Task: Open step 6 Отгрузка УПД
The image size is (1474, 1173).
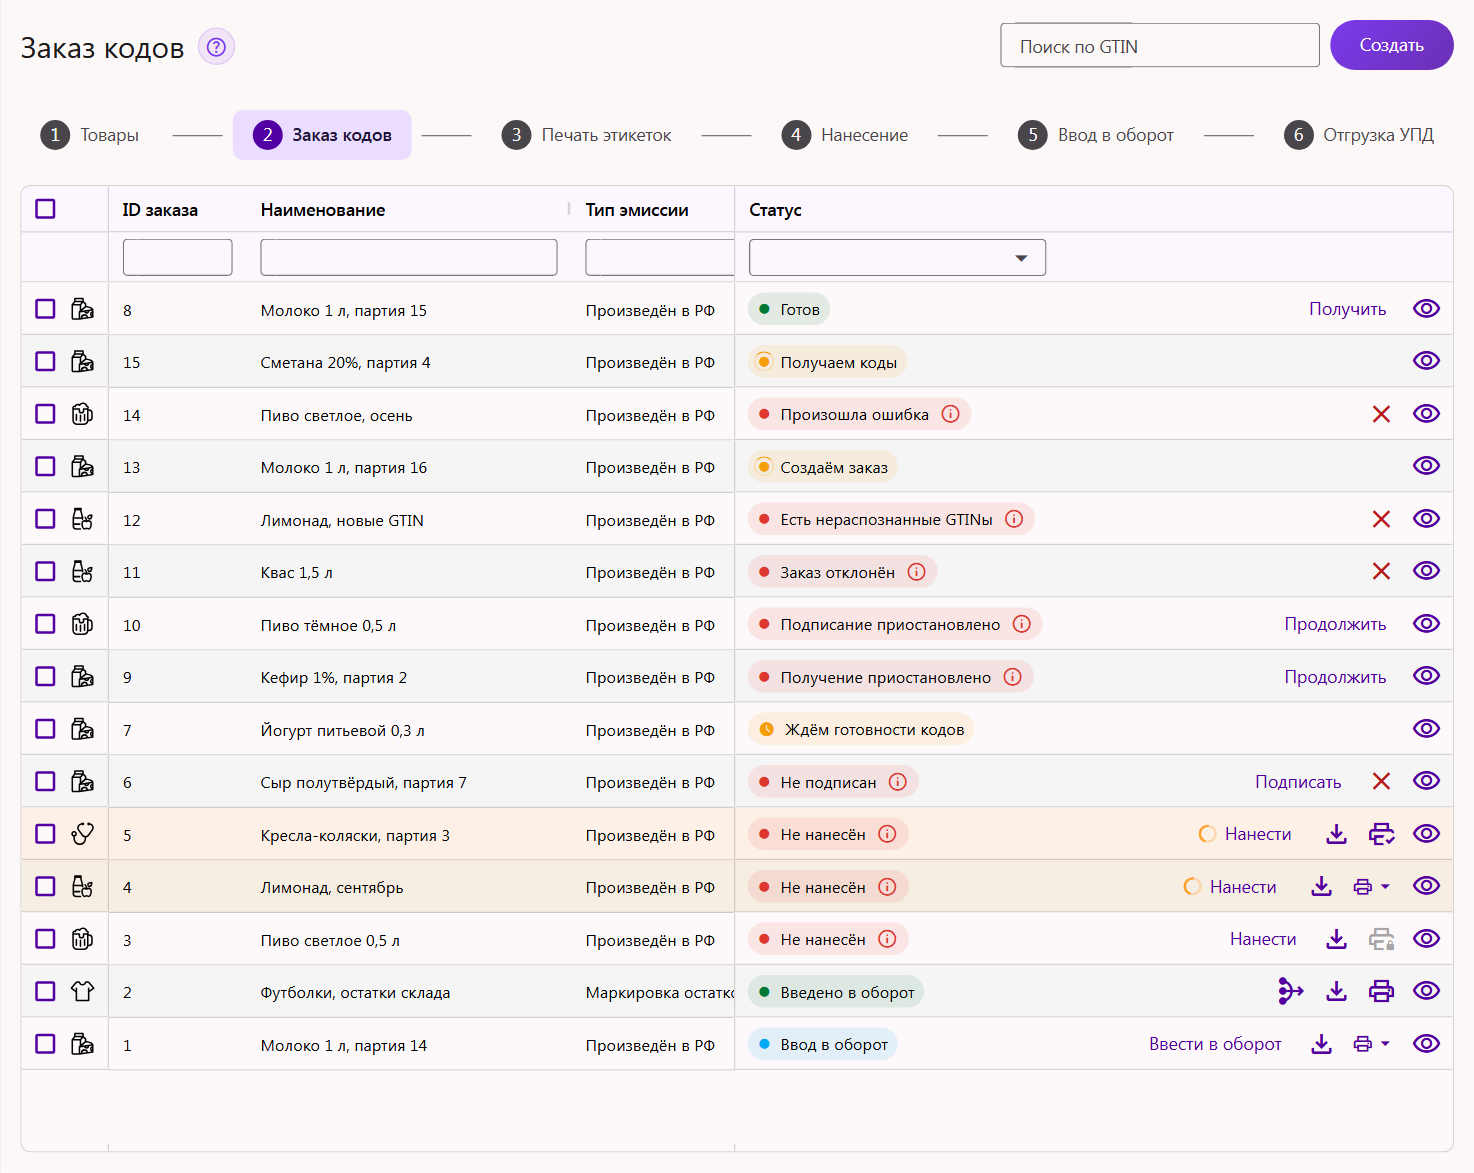Action: (1359, 135)
